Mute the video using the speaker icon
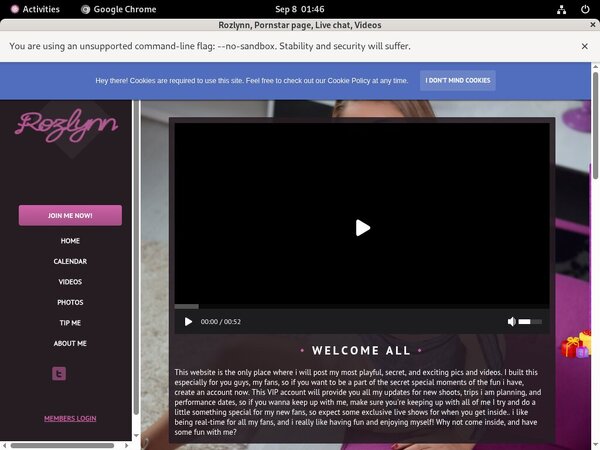The image size is (600, 450). tap(512, 322)
